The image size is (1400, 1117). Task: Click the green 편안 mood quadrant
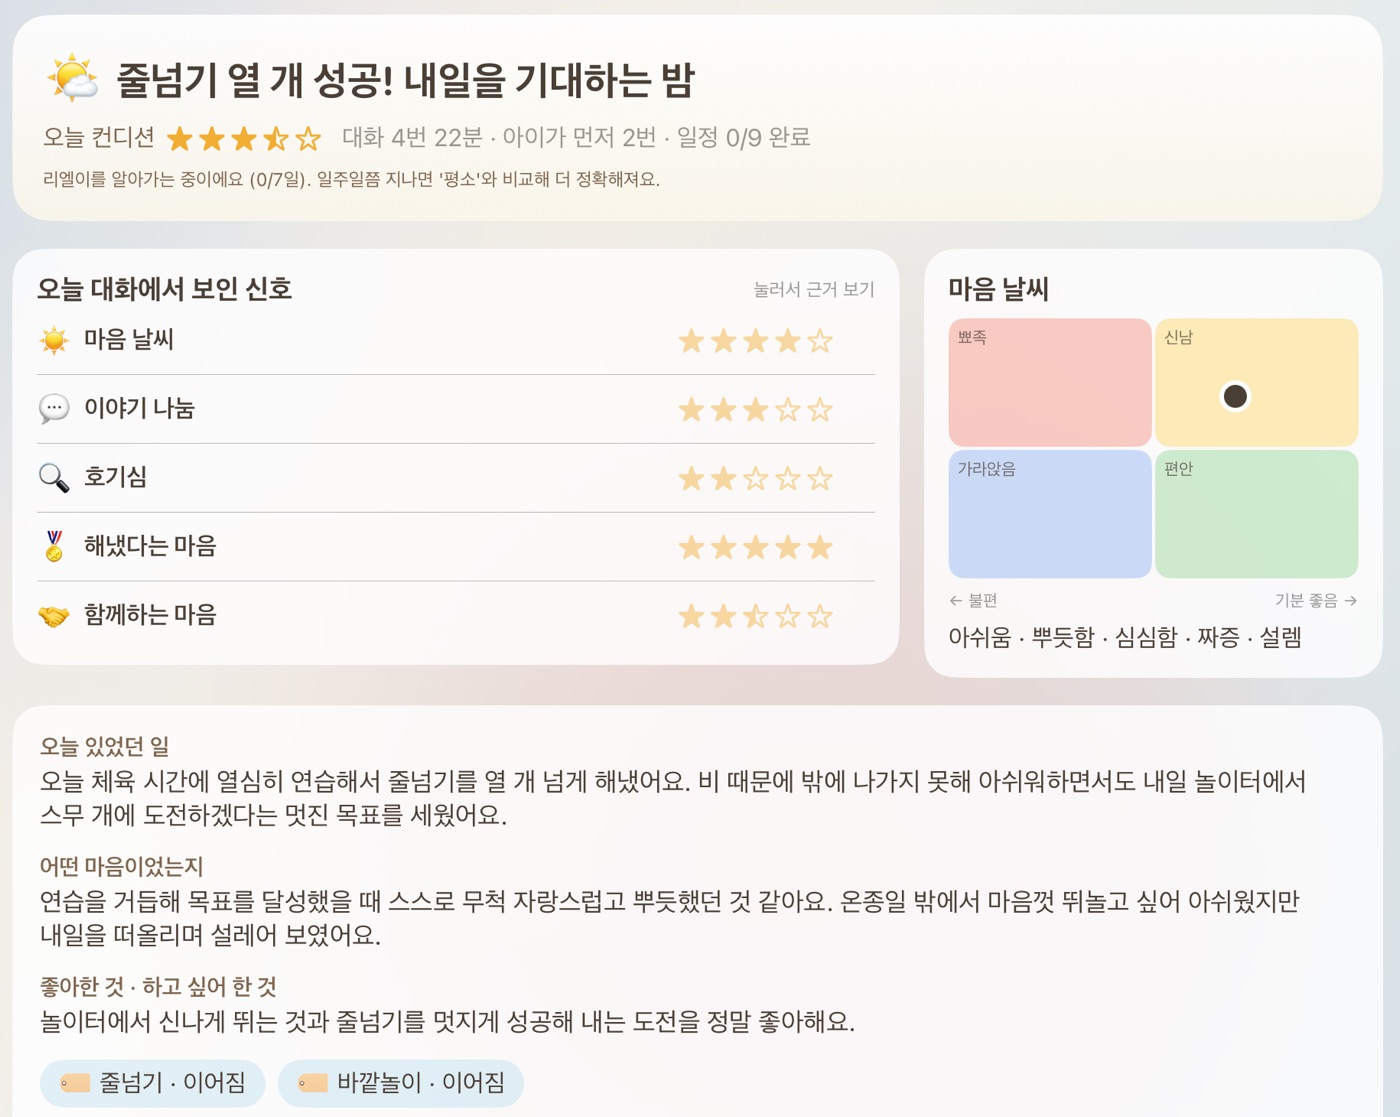(1257, 514)
